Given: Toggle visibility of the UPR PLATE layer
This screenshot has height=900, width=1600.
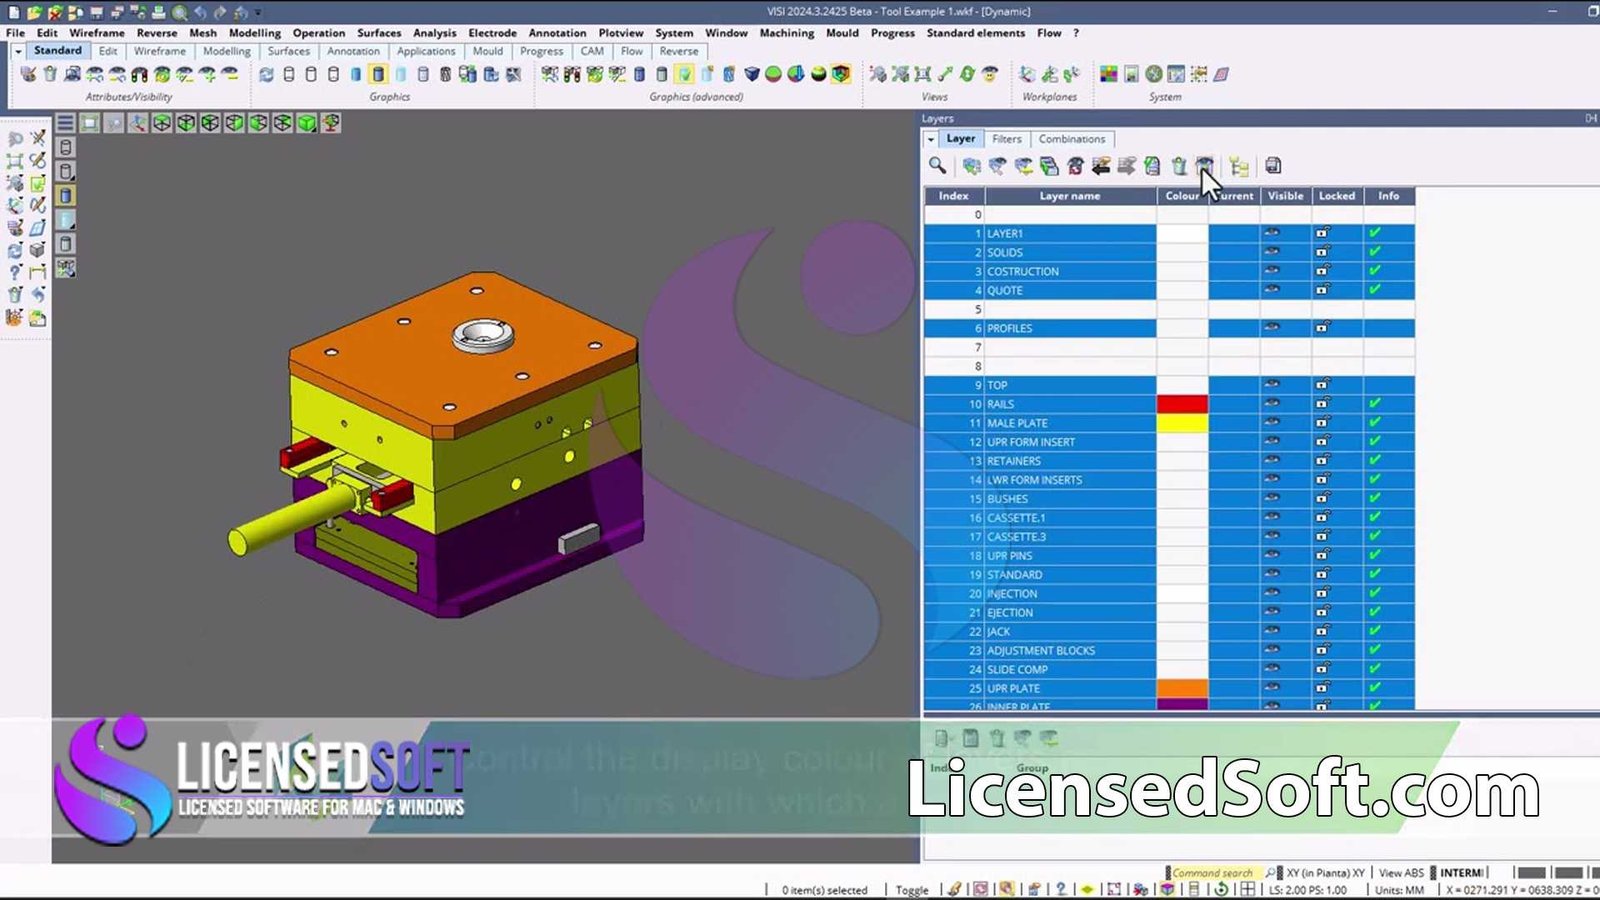Looking at the screenshot, I should point(1272,689).
